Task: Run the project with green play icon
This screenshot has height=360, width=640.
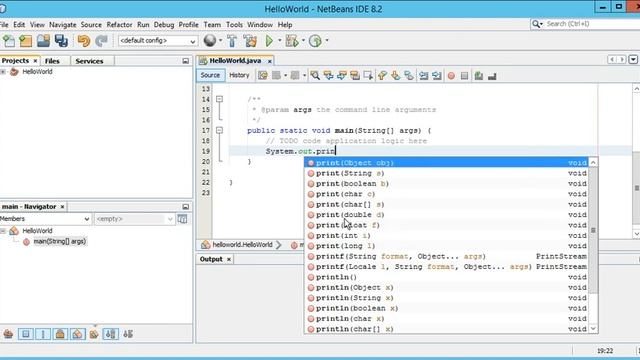Action: [x=269, y=41]
